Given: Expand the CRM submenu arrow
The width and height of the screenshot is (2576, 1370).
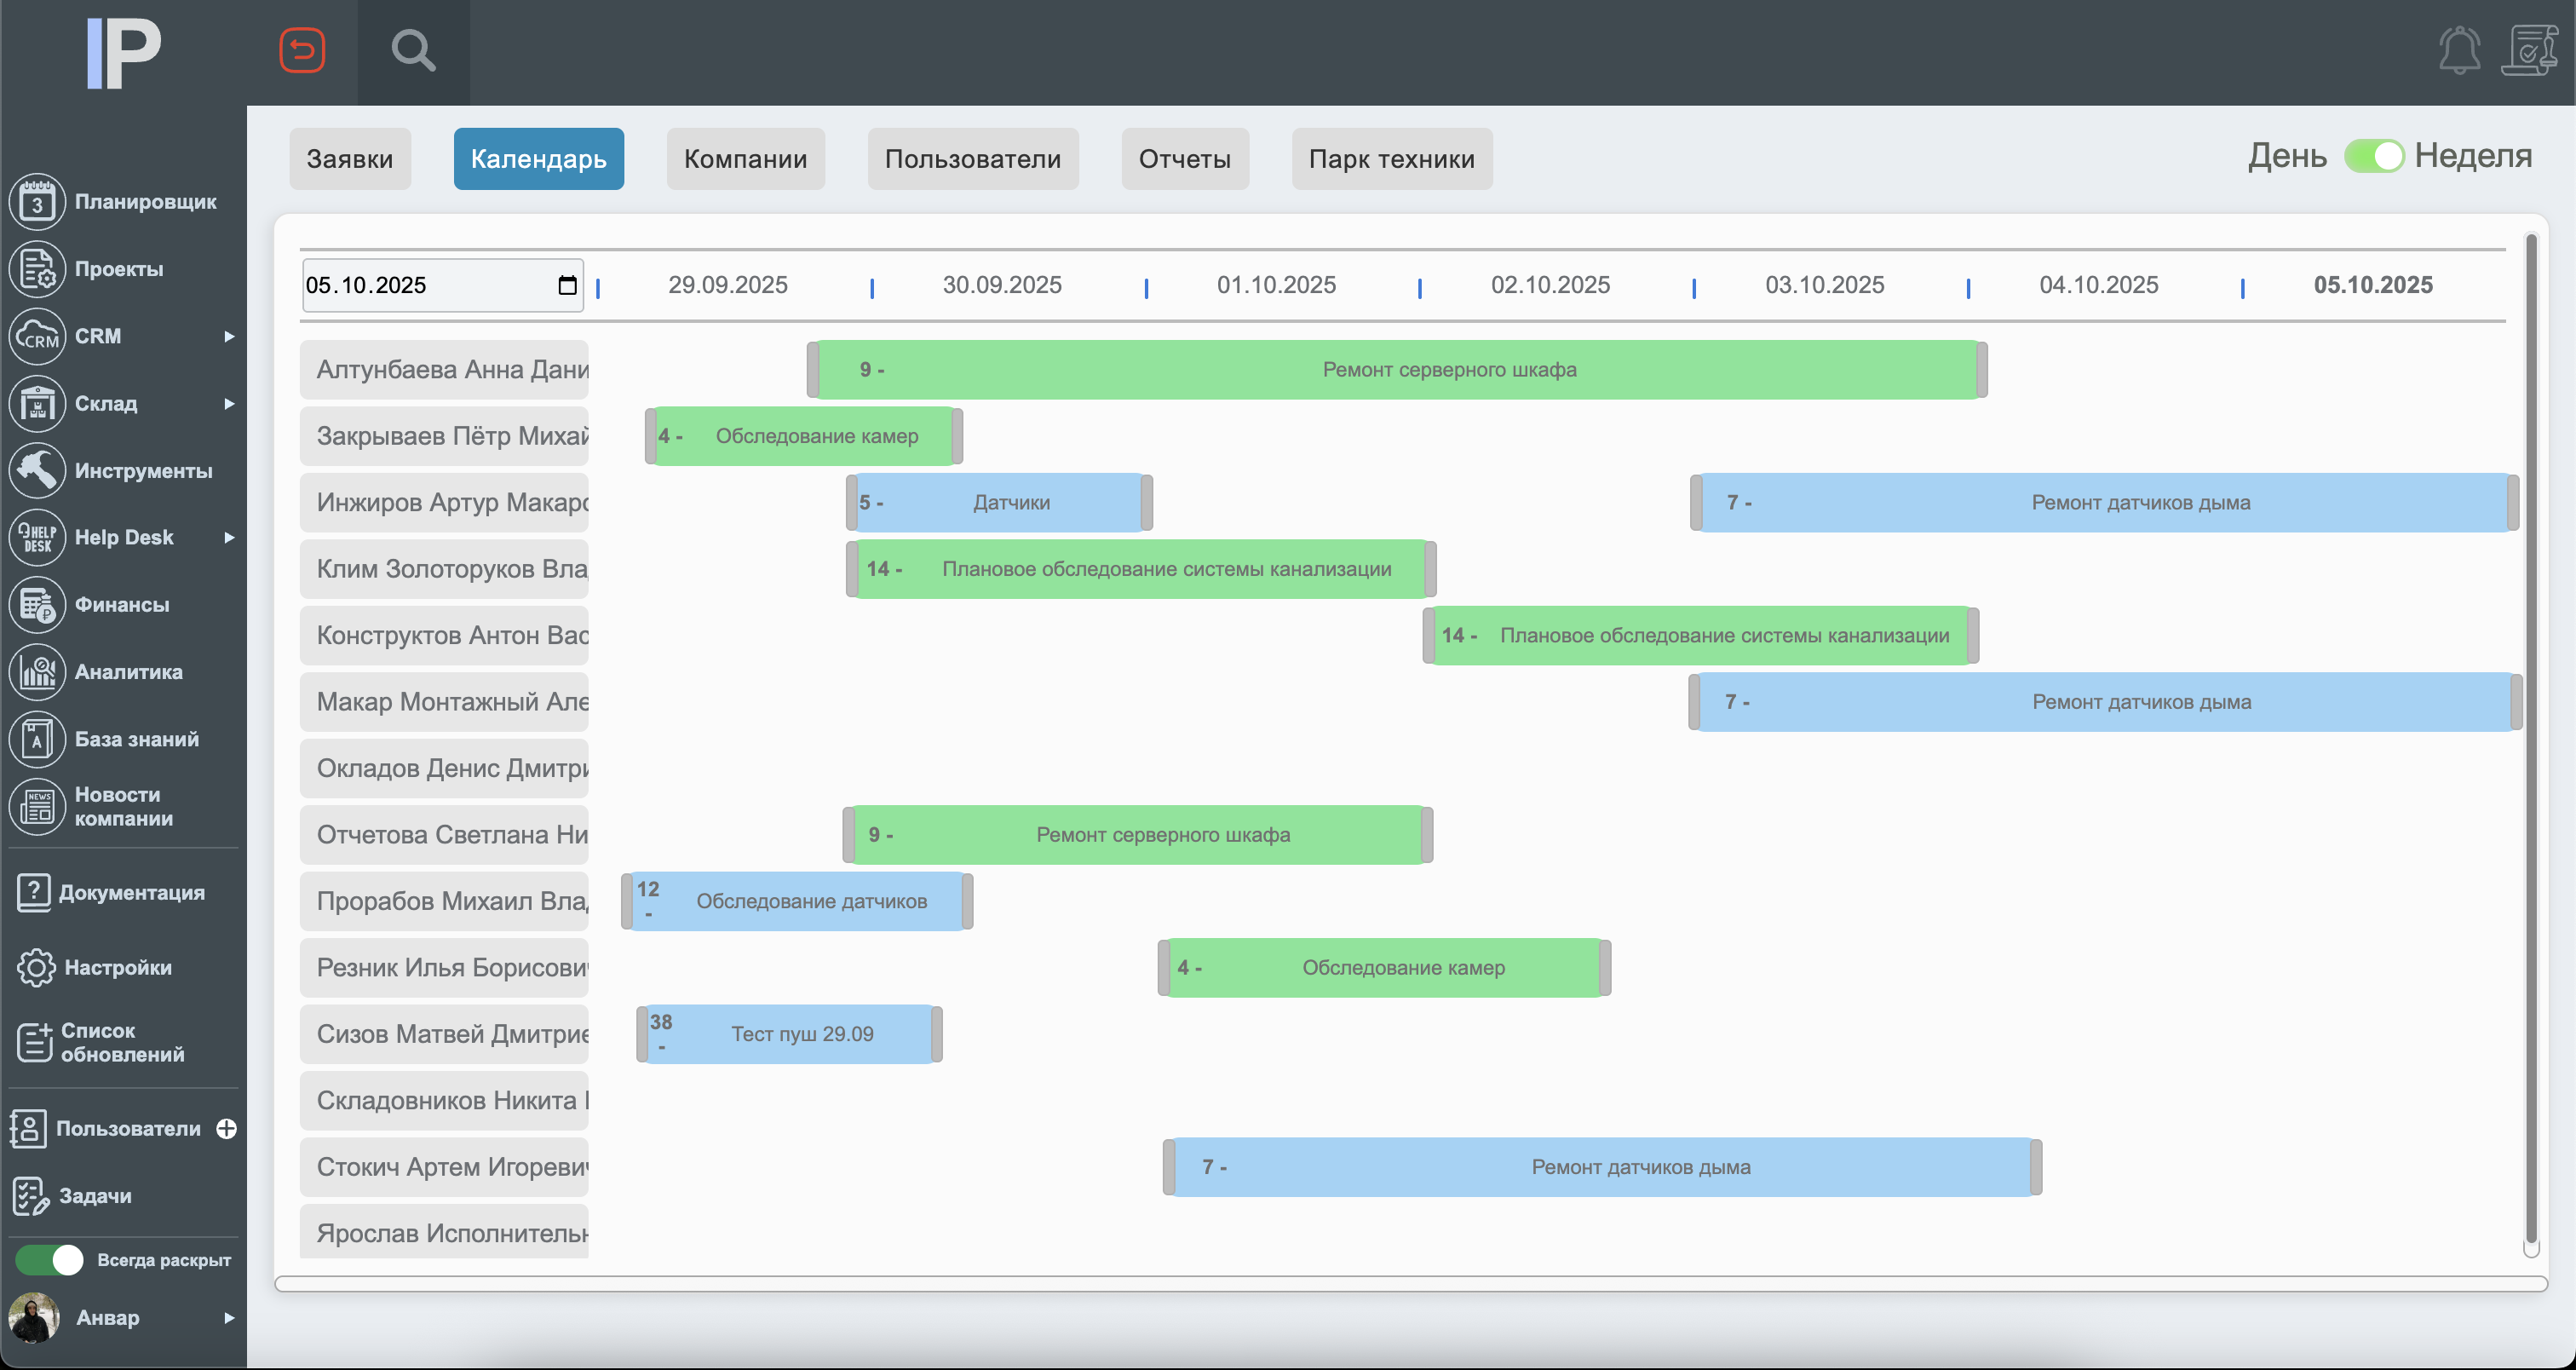Looking at the screenshot, I should (x=229, y=337).
